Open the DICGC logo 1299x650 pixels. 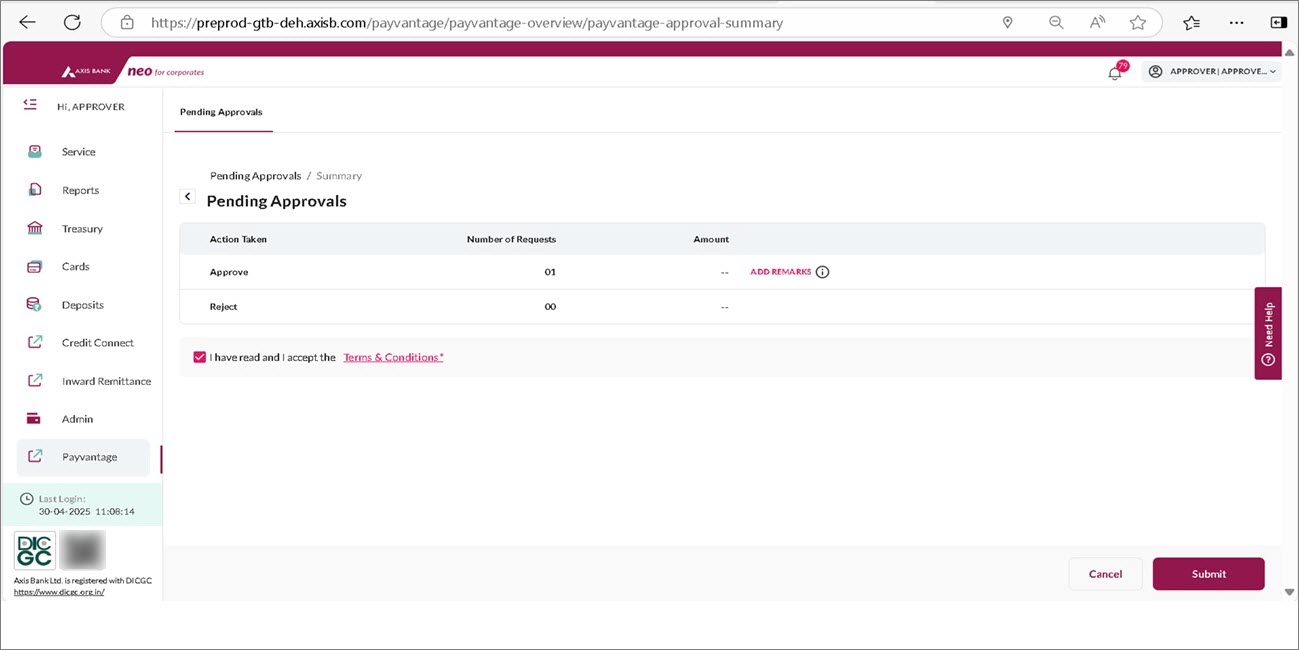tap(34, 550)
